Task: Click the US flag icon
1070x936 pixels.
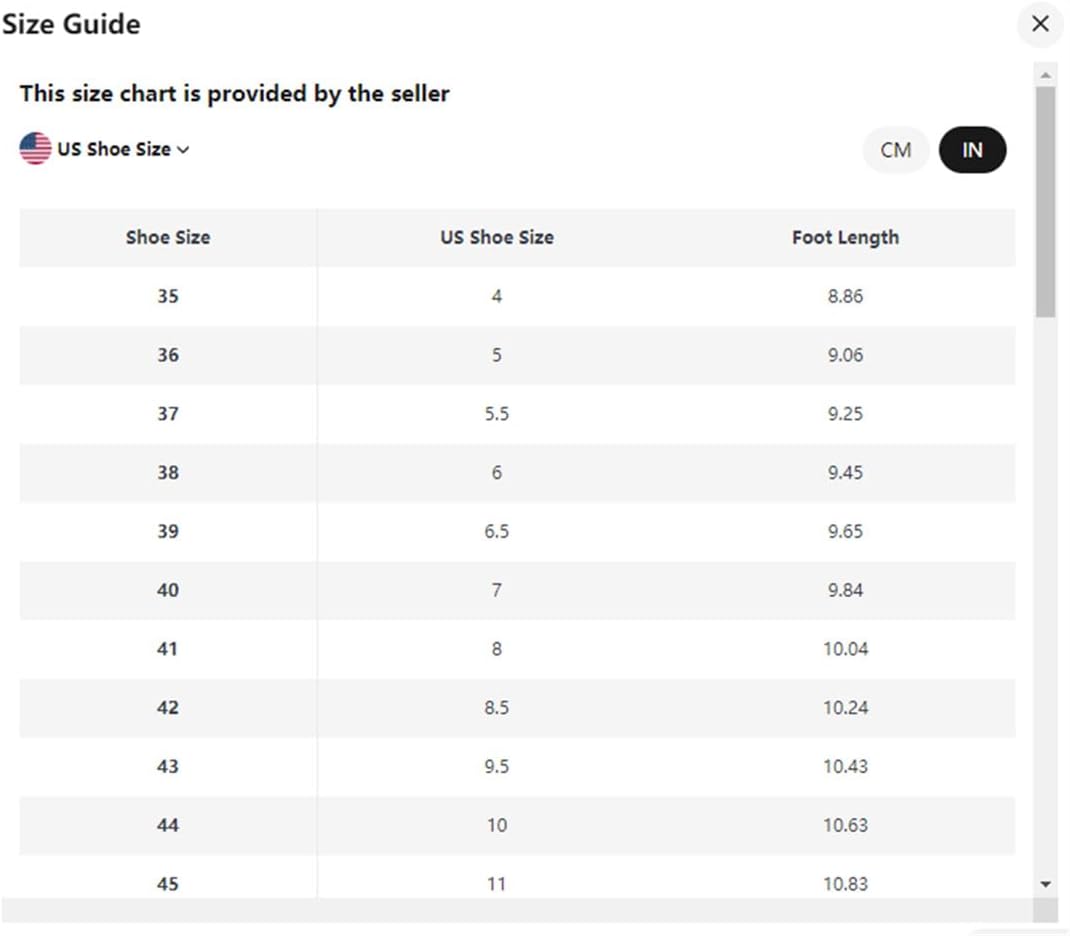Action: tap(35, 149)
